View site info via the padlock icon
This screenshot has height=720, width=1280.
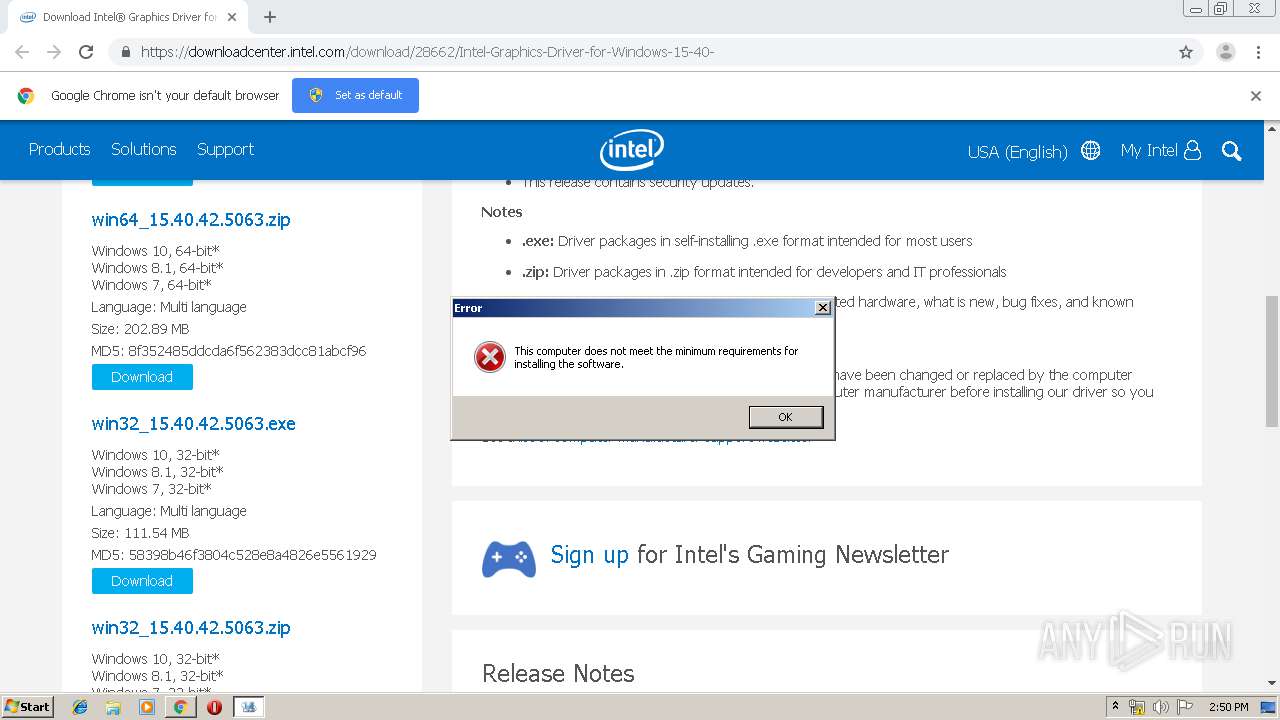pos(125,52)
